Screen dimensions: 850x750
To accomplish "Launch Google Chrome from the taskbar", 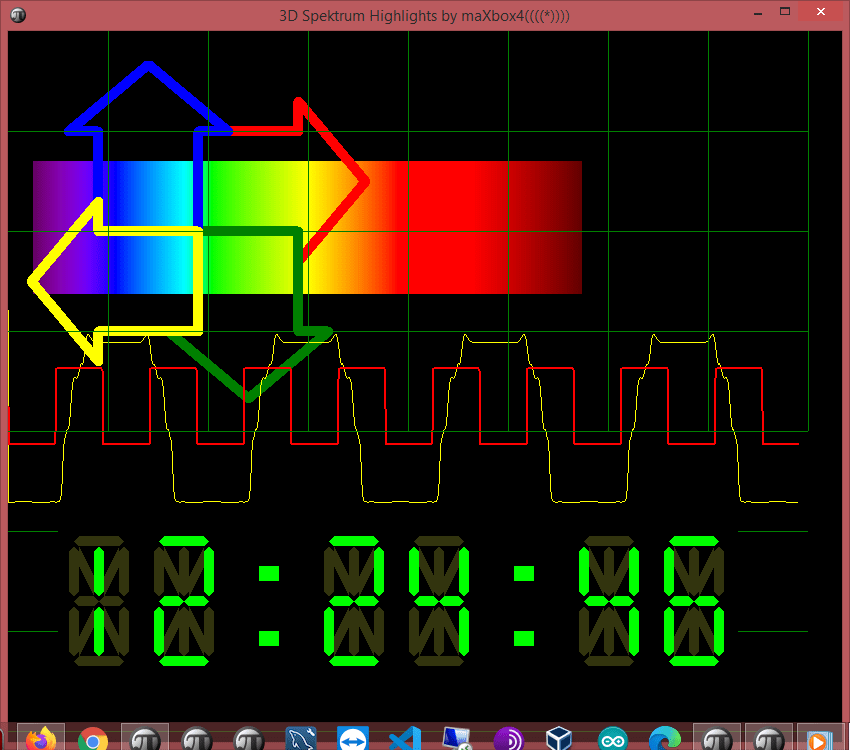I will point(93,739).
